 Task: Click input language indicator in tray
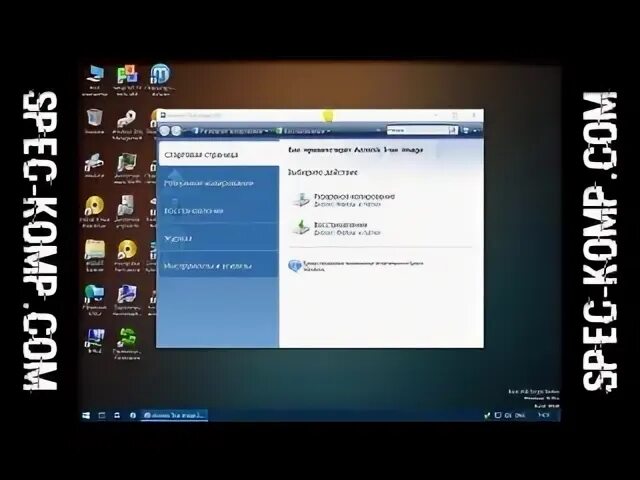click(520, 416)
